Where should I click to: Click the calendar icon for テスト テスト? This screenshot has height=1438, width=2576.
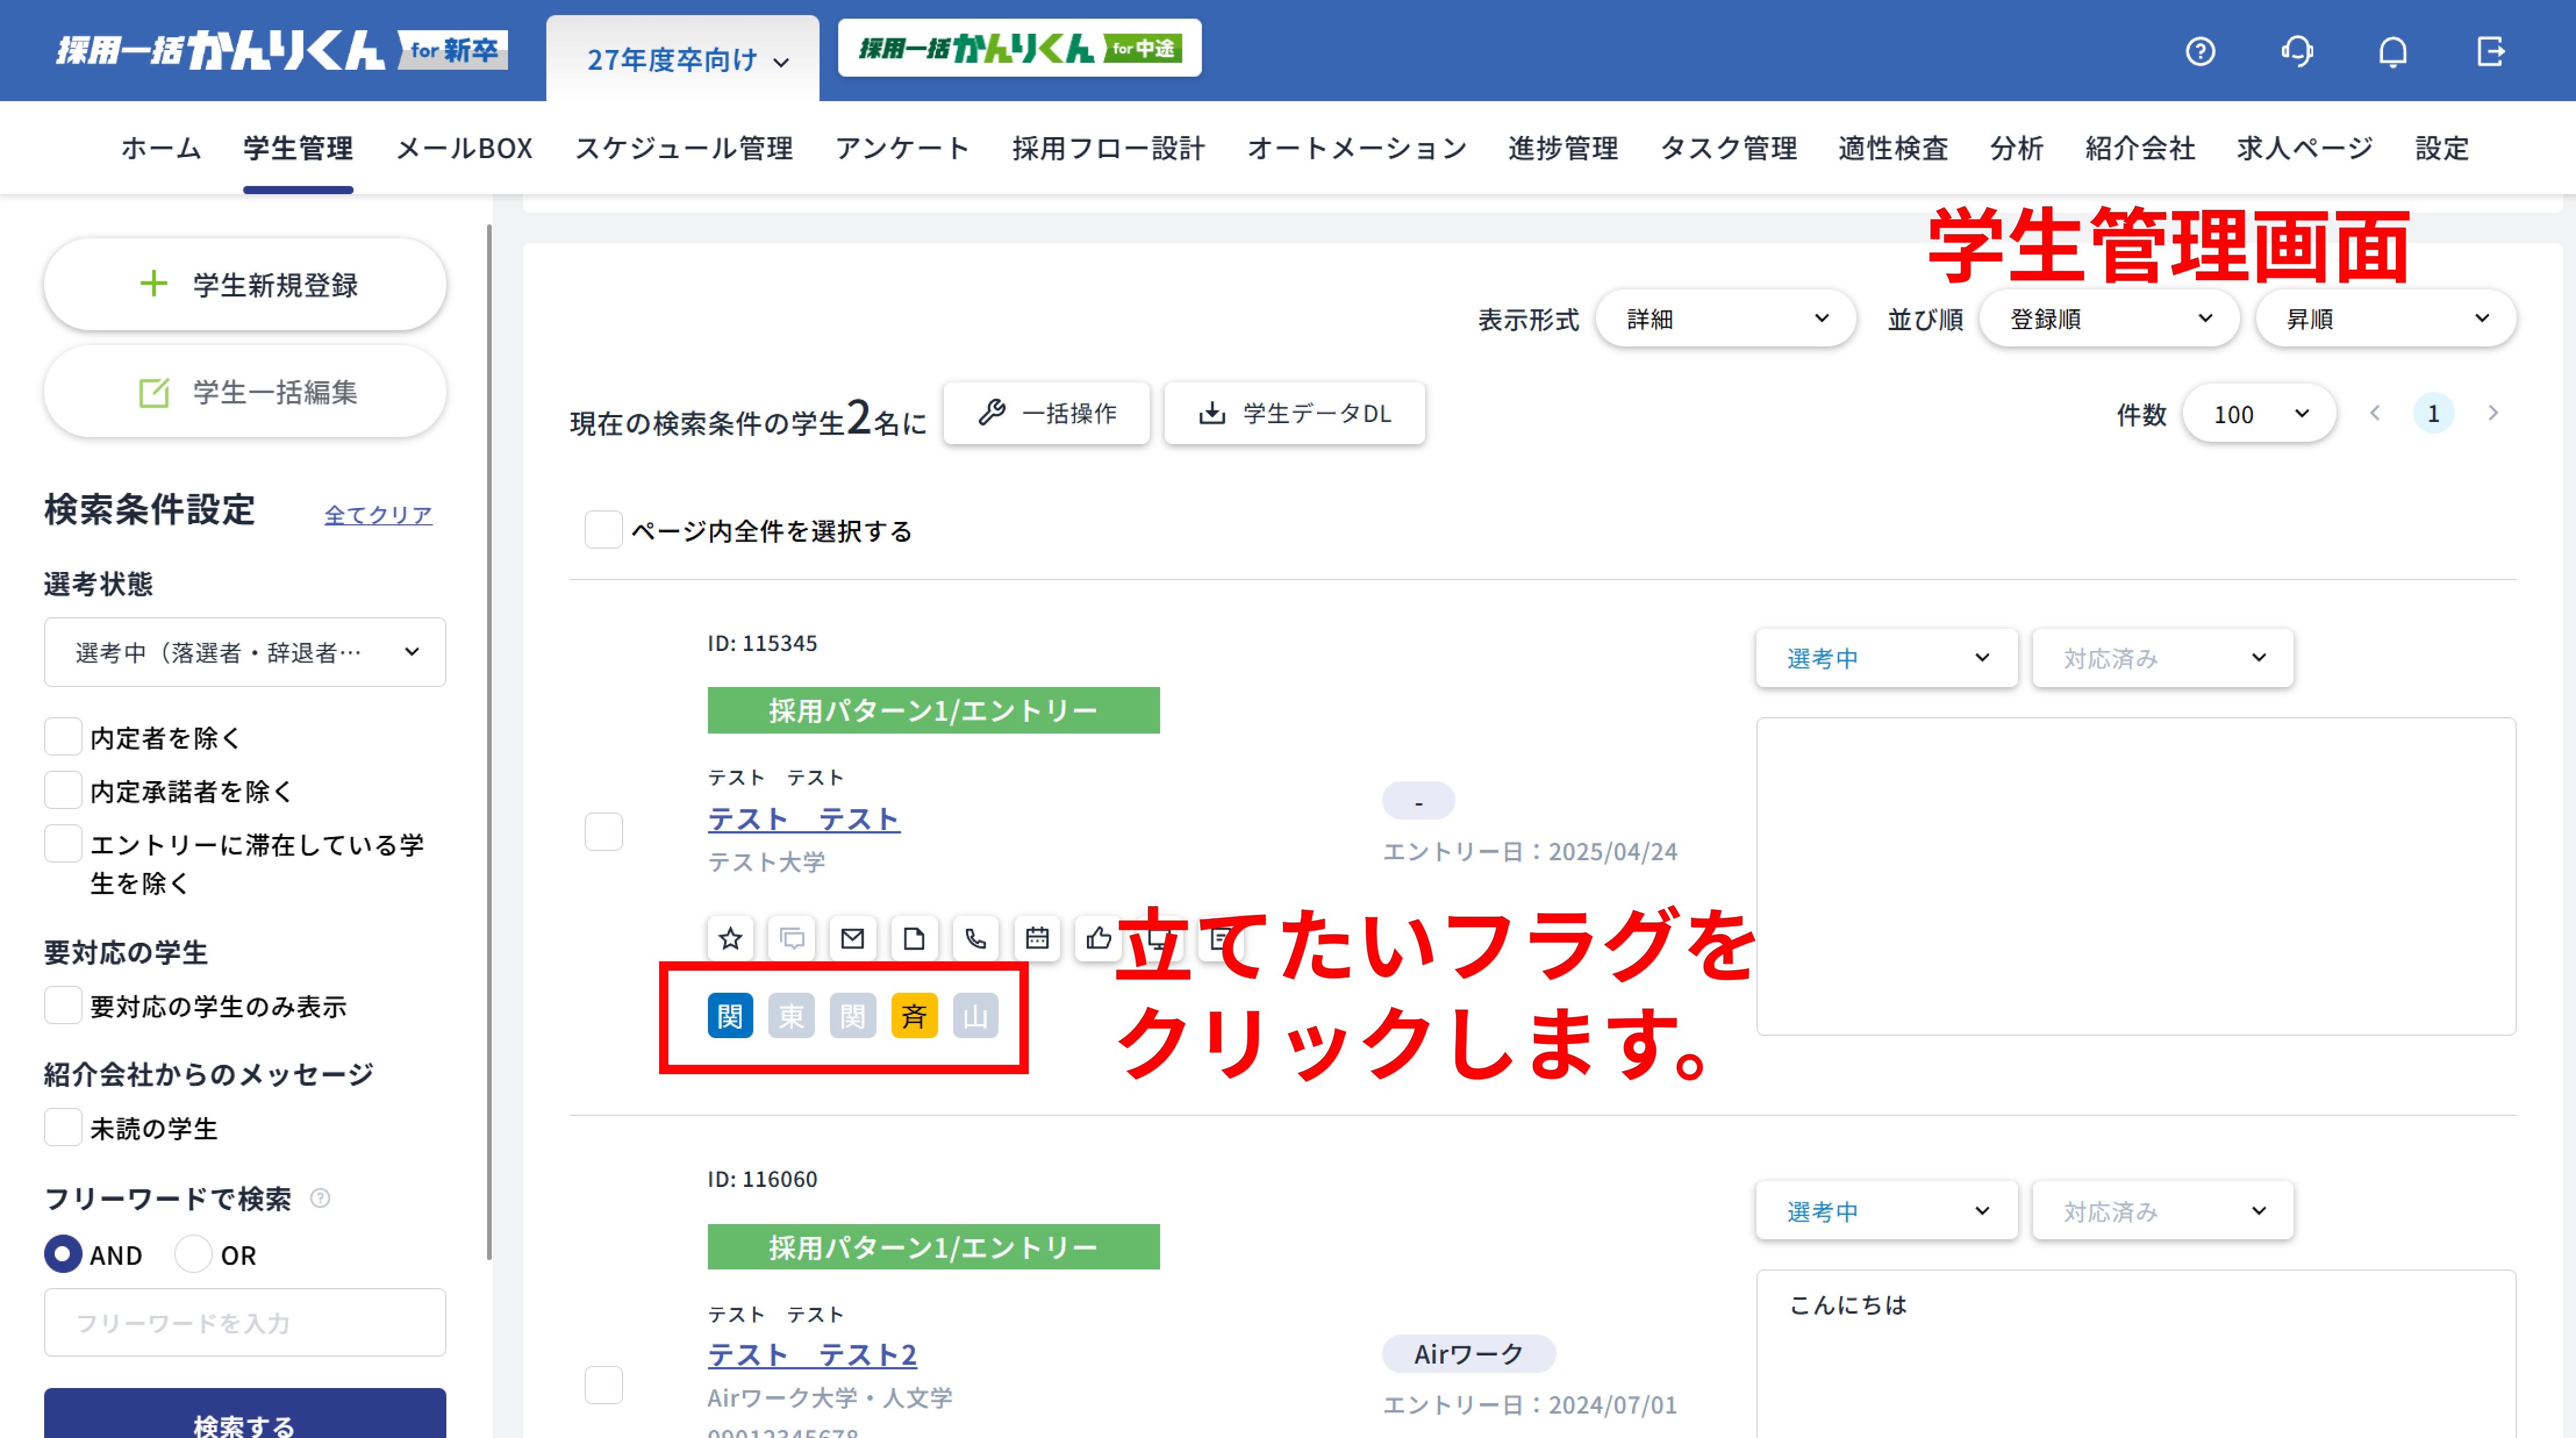(1036, 938)
